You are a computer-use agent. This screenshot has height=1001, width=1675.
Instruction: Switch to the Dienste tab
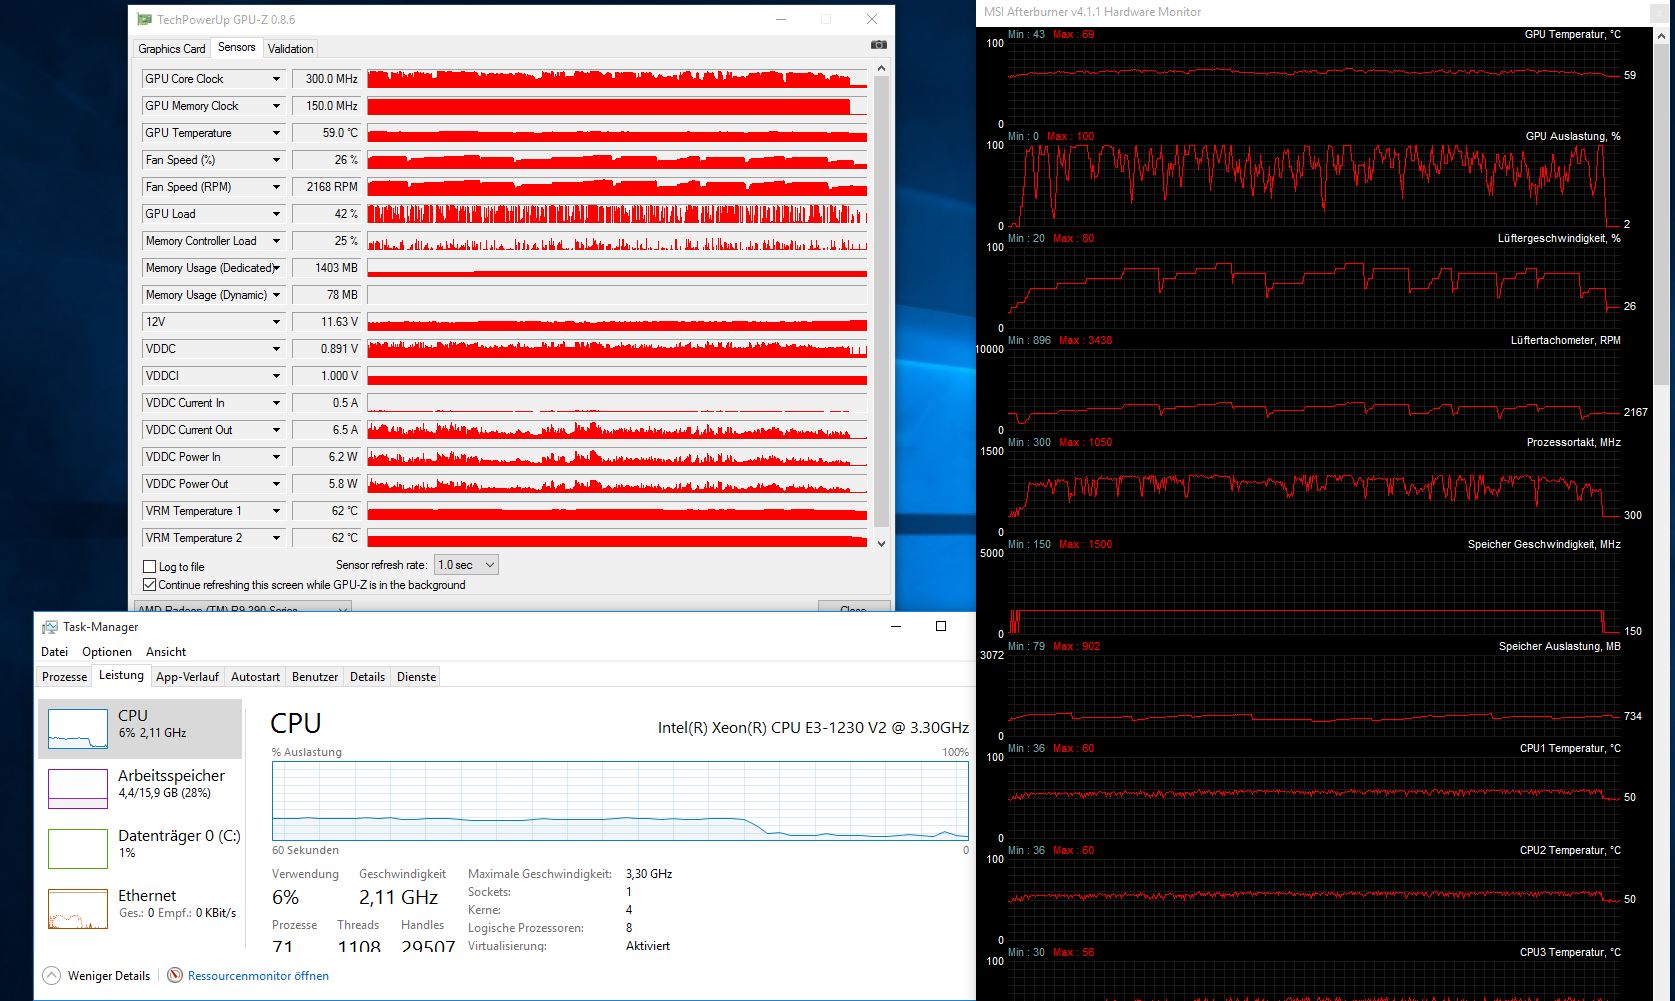point(416,677)
